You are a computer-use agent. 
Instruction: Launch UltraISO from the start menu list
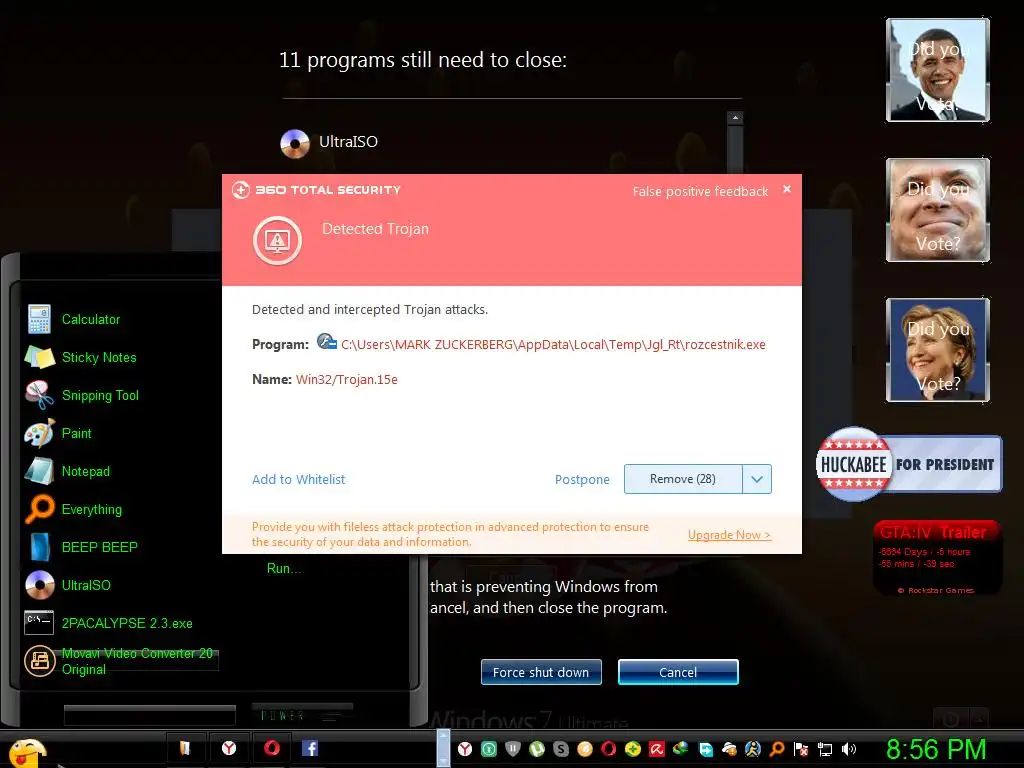pyautogui.click(x=68, y=584)
